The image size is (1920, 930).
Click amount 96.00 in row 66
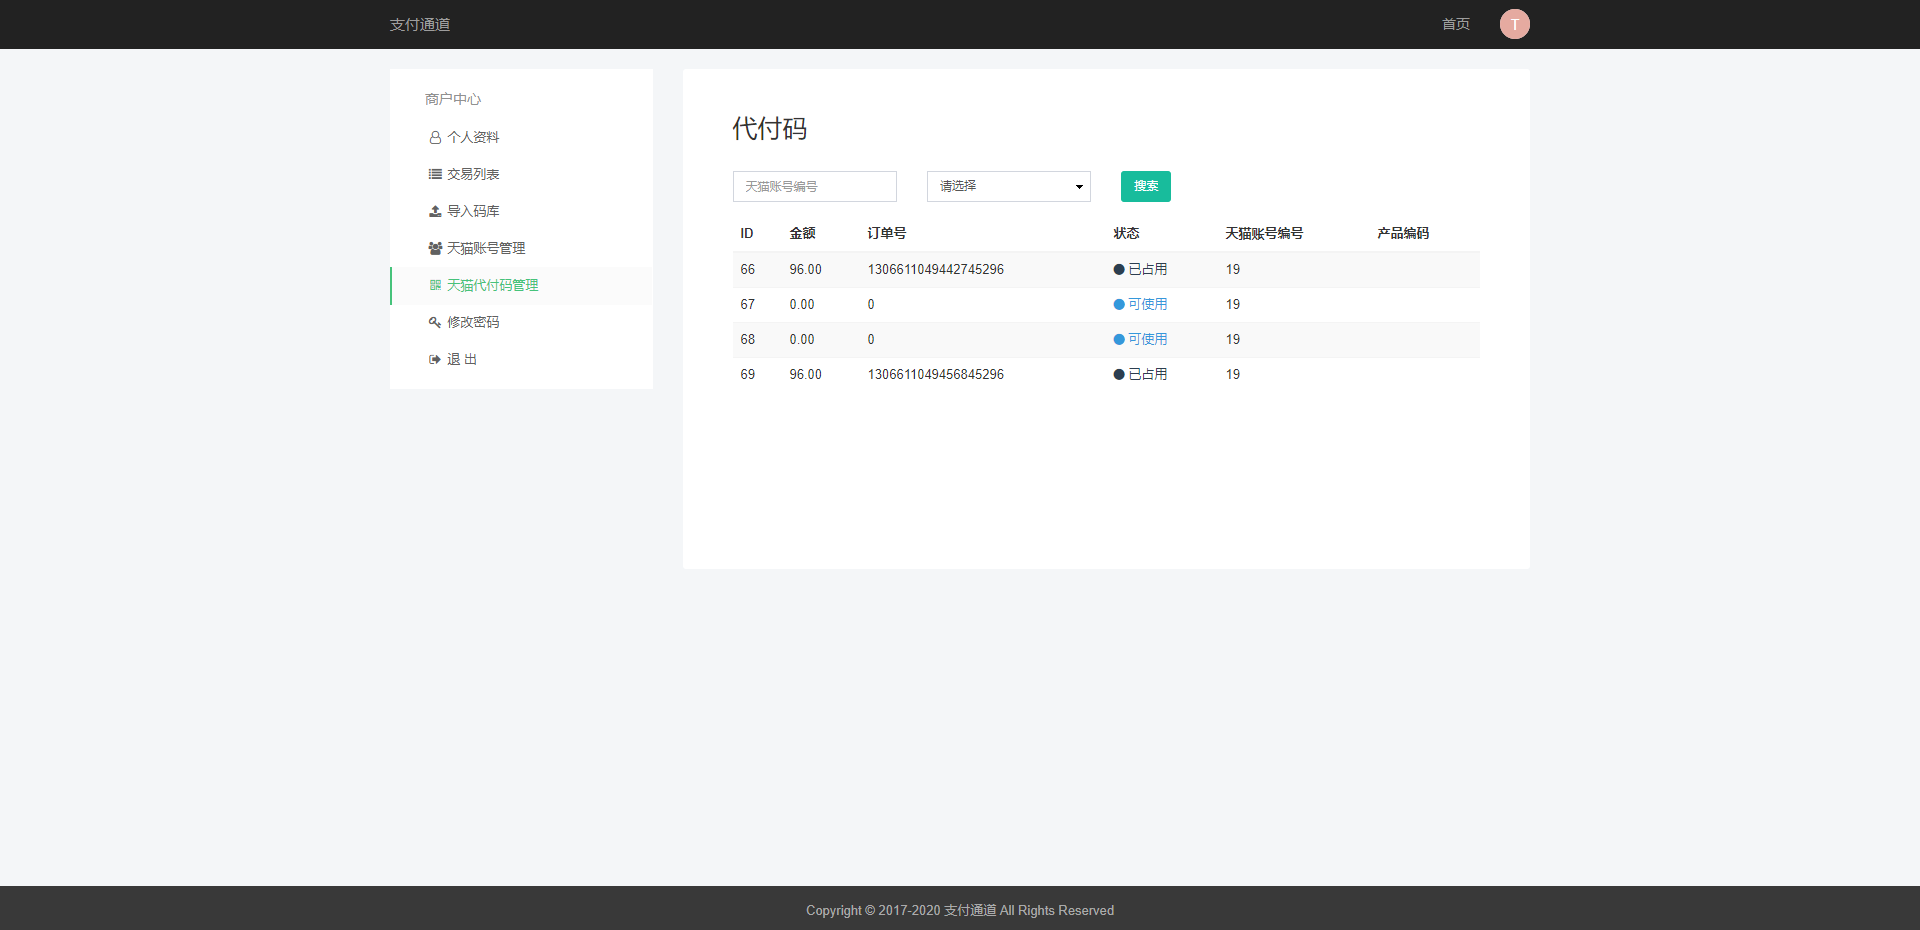tap(805, 270)
